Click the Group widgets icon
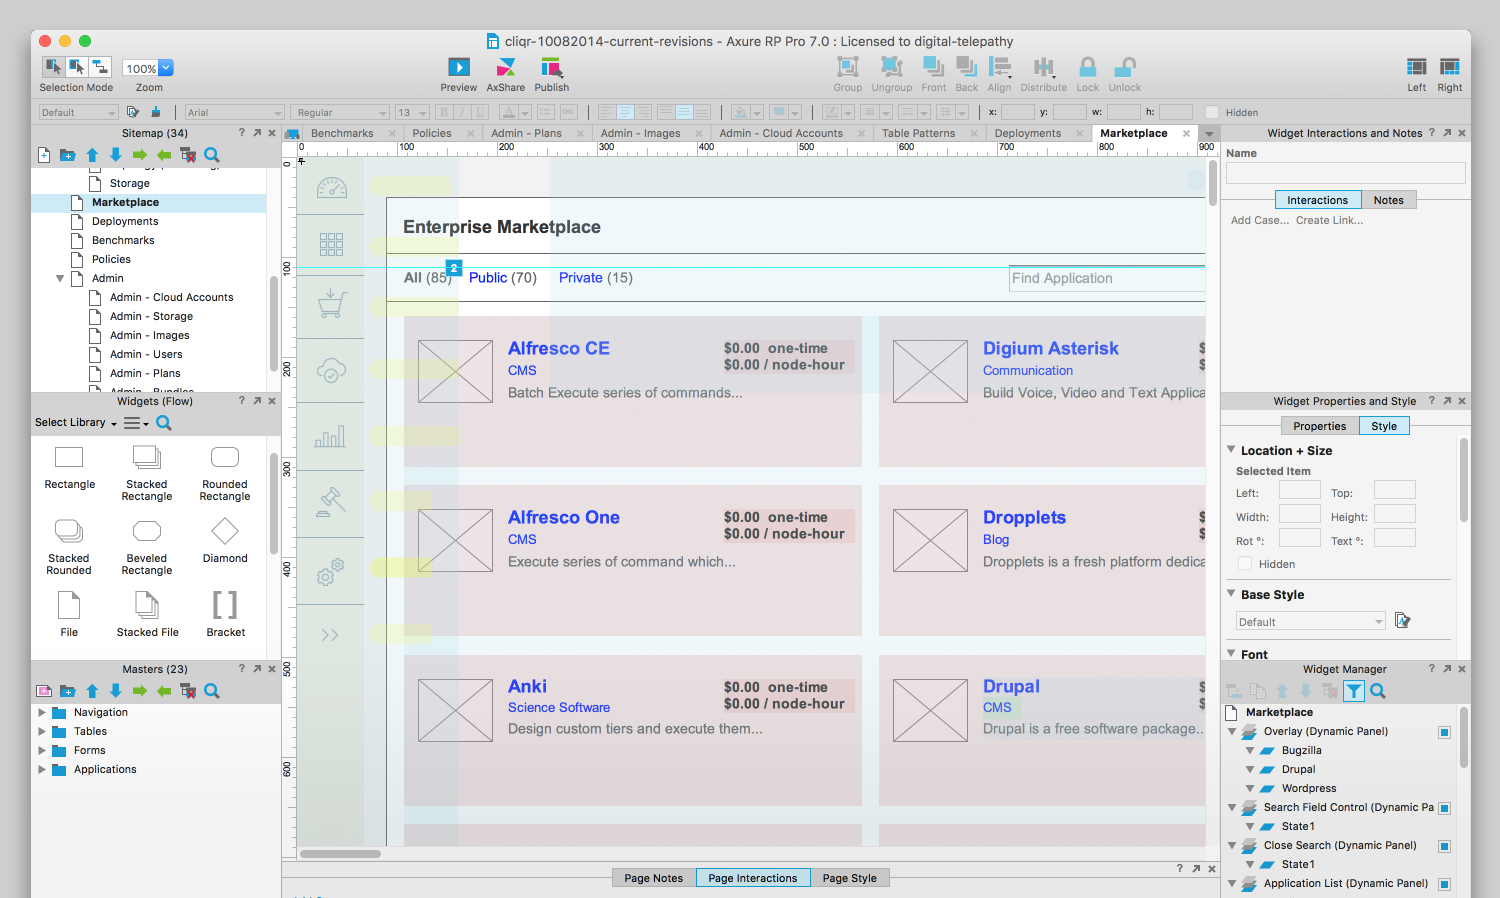The width and height of the screenshot is (1500, 898). (x=847, y=67)
